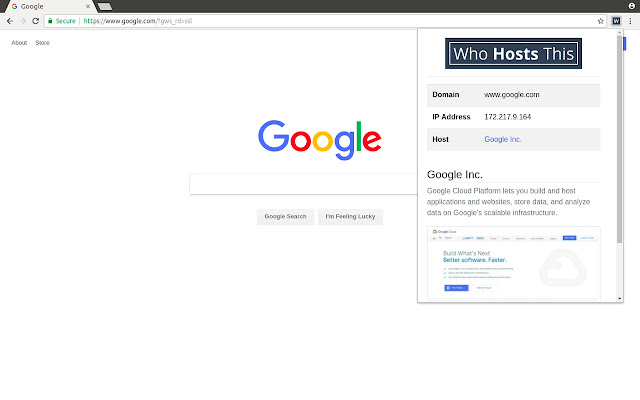Click the browser back arrow

10,21
